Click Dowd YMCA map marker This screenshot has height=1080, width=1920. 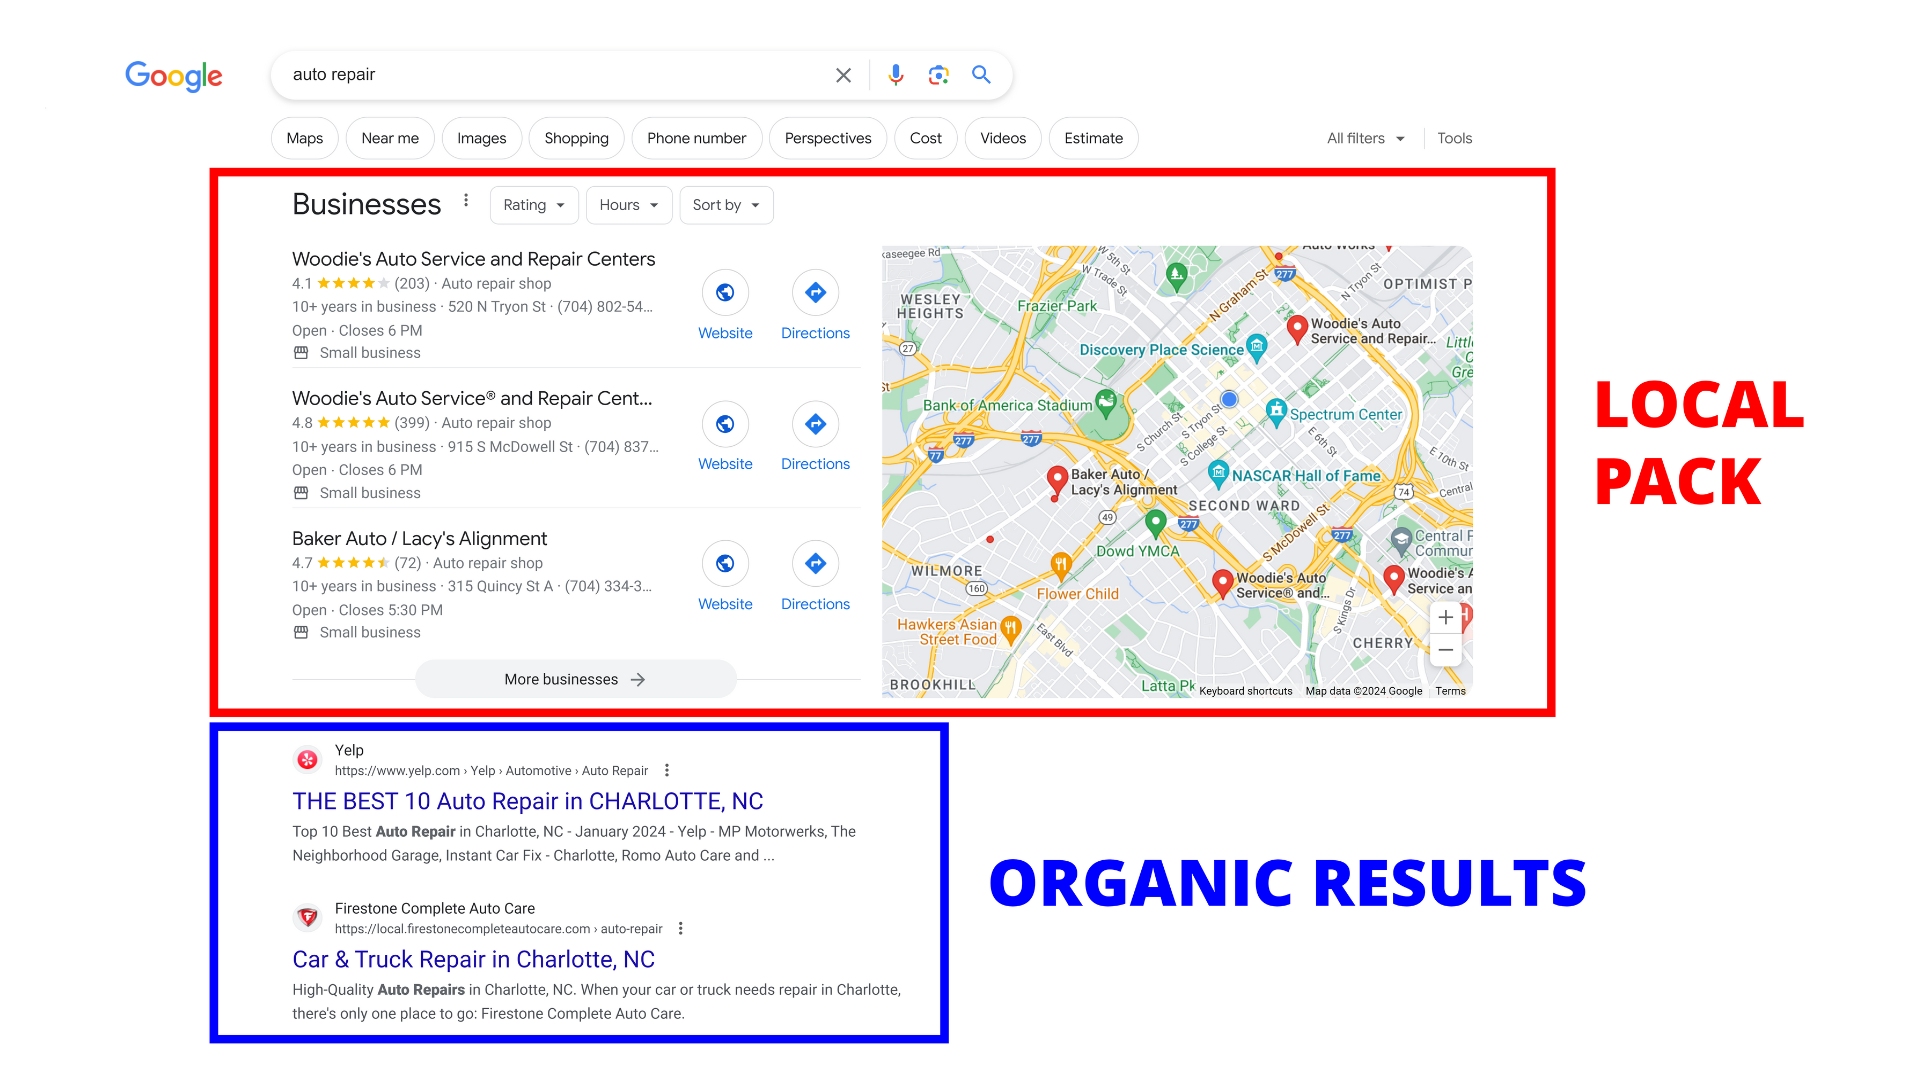[1156, 522]
